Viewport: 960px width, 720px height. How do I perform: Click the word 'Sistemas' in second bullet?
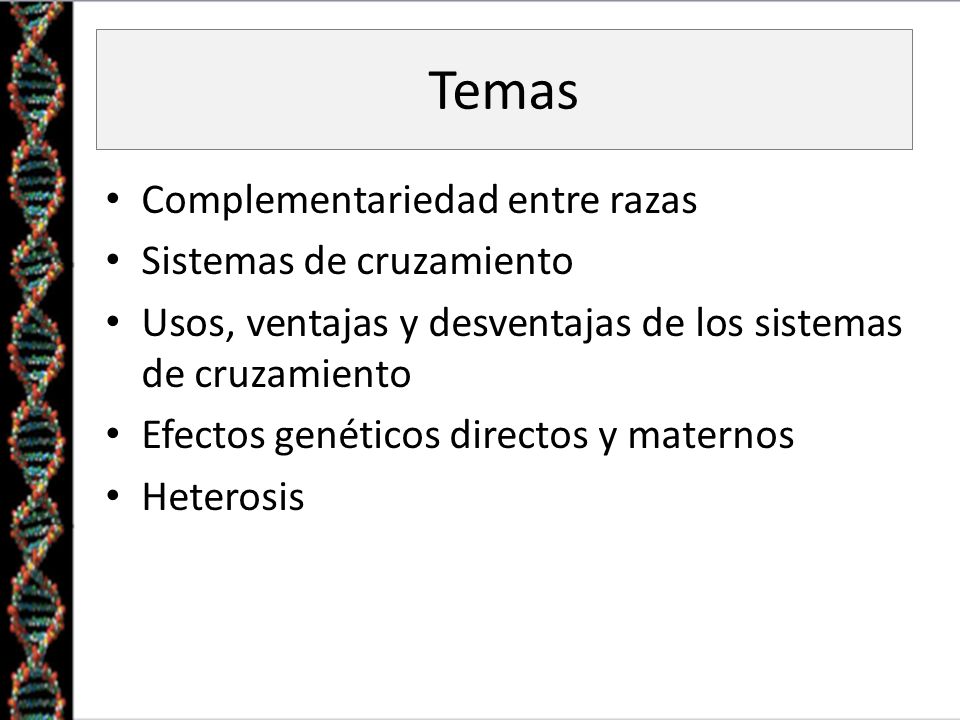(x=218, y=261)
